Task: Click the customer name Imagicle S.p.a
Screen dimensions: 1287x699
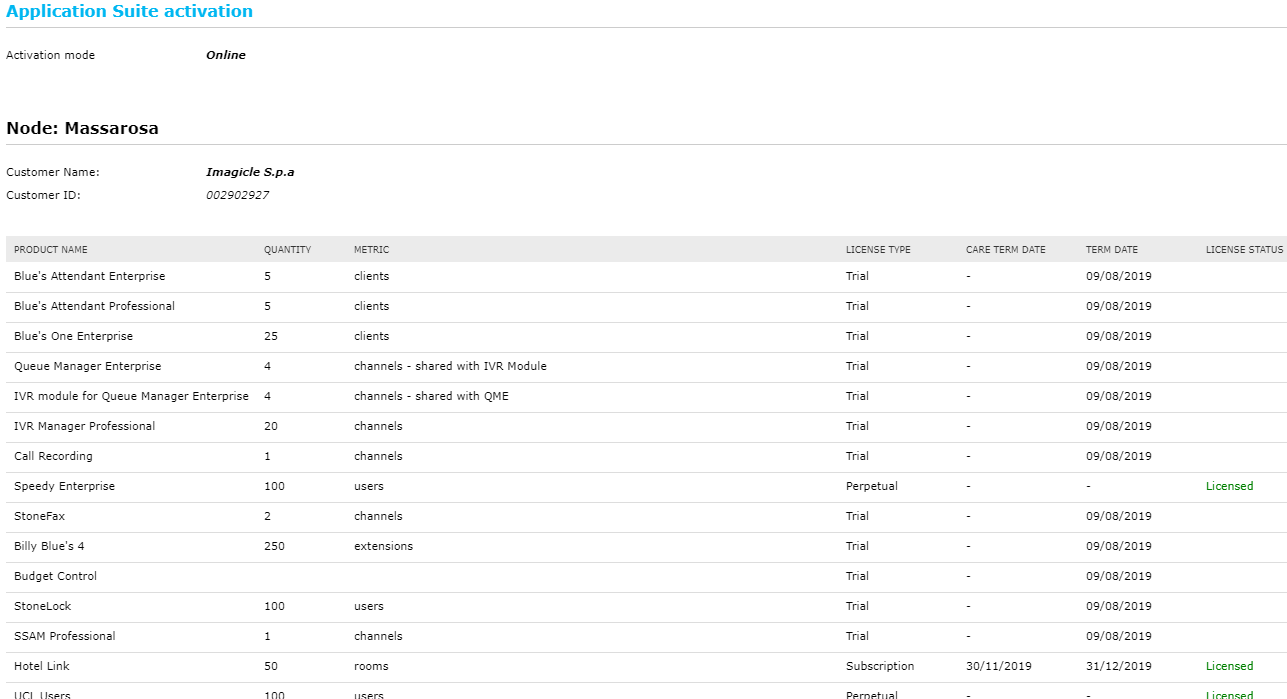Action: coord(249,172)
